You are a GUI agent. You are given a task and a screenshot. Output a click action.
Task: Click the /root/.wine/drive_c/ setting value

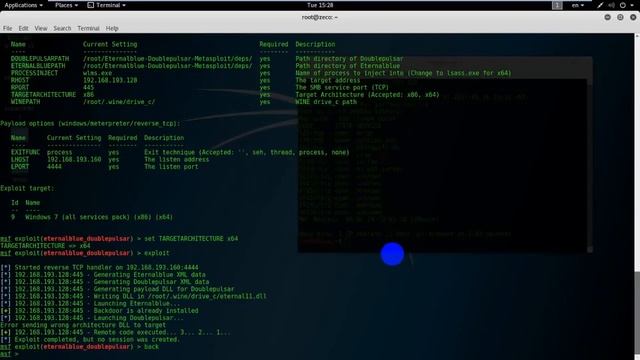click(119, 102)
